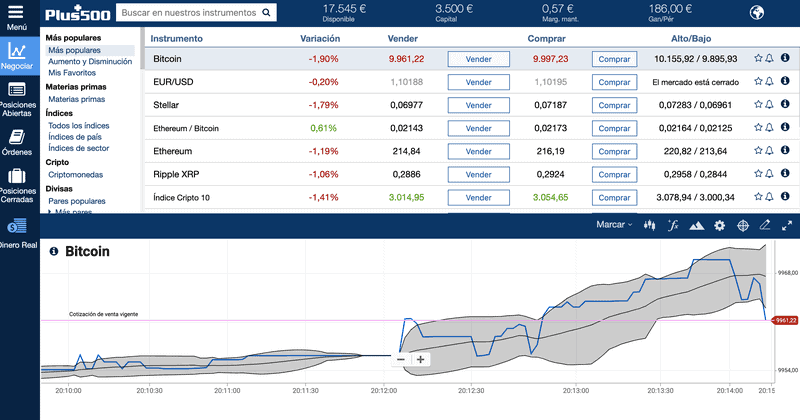Open Índices de país
800x420 pixels.
pos(74,137)
